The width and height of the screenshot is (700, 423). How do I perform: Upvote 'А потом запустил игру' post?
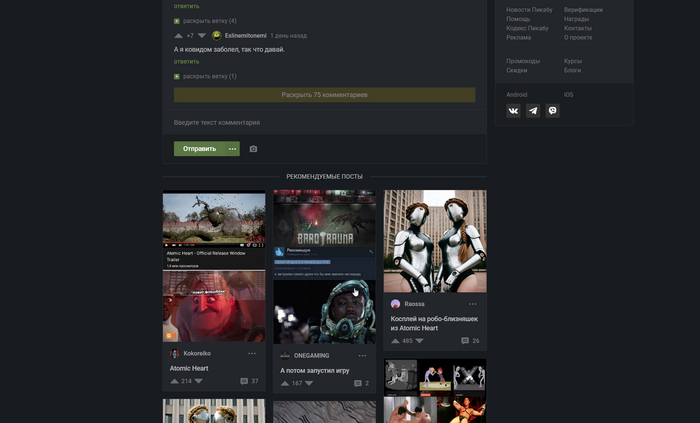pyautogui.click(x=285, y=383)
